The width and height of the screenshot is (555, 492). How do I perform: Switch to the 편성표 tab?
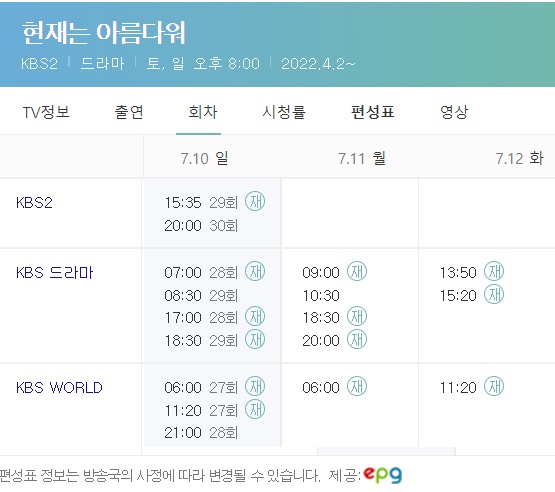pos(372,112)
